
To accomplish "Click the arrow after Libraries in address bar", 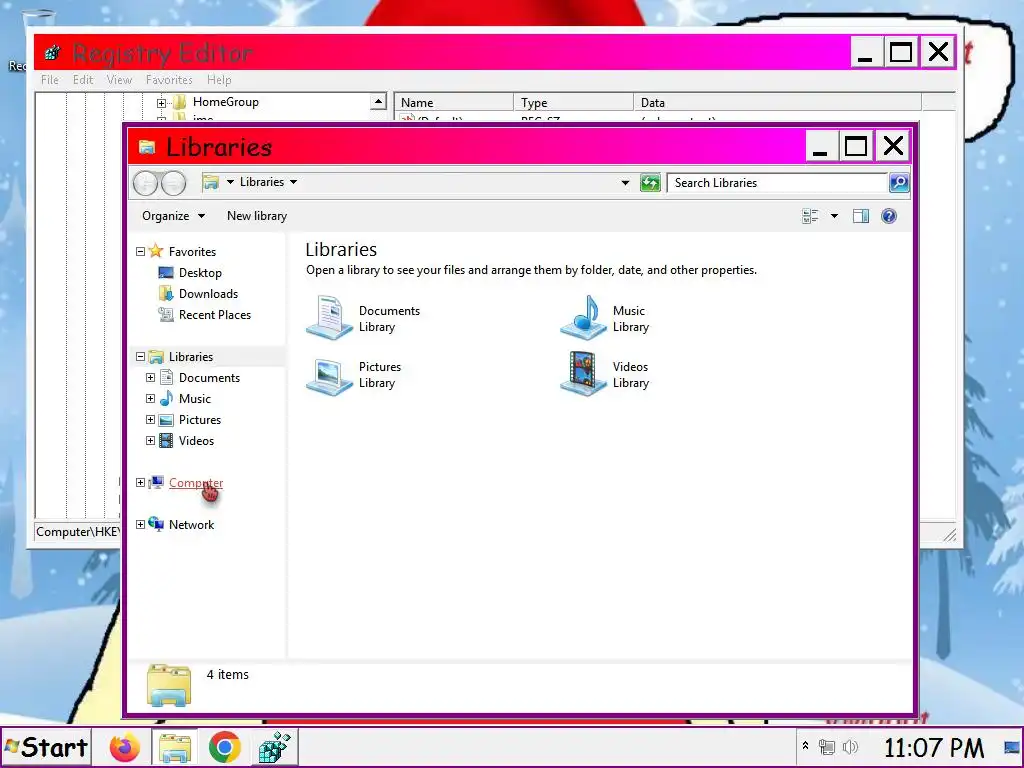I will pos(293,182).
